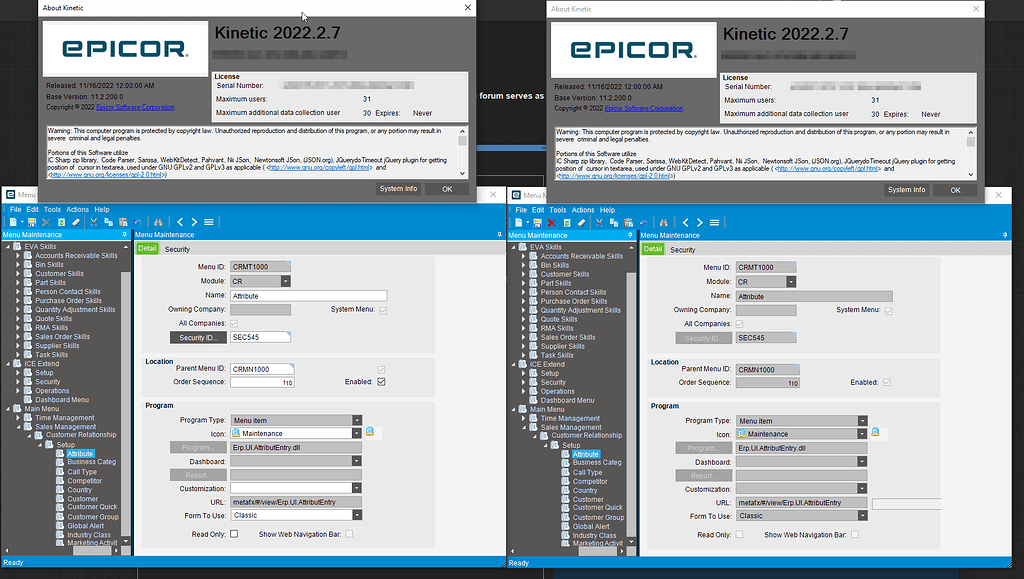
Task: Open search using the binoculars toolbar icon
Action: pyautogui.click(x=158, y=221)
